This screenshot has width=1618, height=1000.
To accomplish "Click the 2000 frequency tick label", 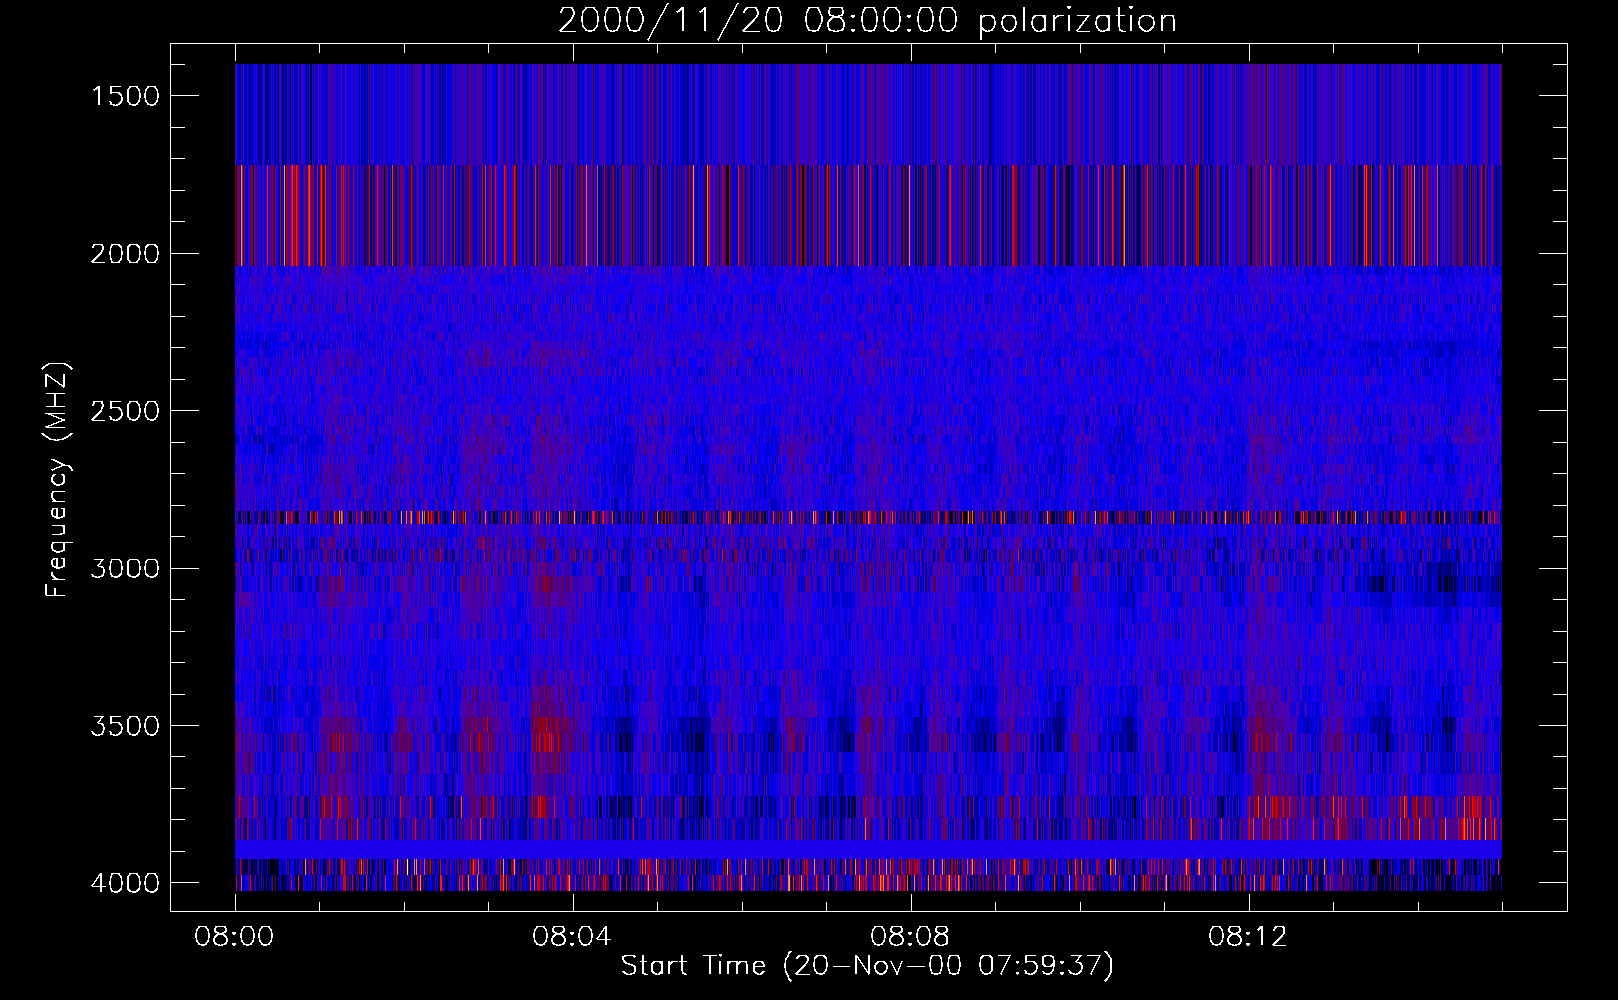I will pyautogui.click(x=125, y=254).
